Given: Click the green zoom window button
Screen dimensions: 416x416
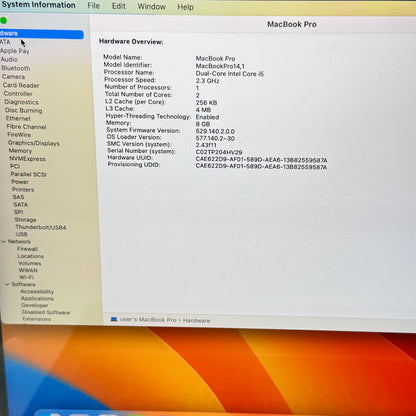Looking at the screenshot, I should 3,21.
